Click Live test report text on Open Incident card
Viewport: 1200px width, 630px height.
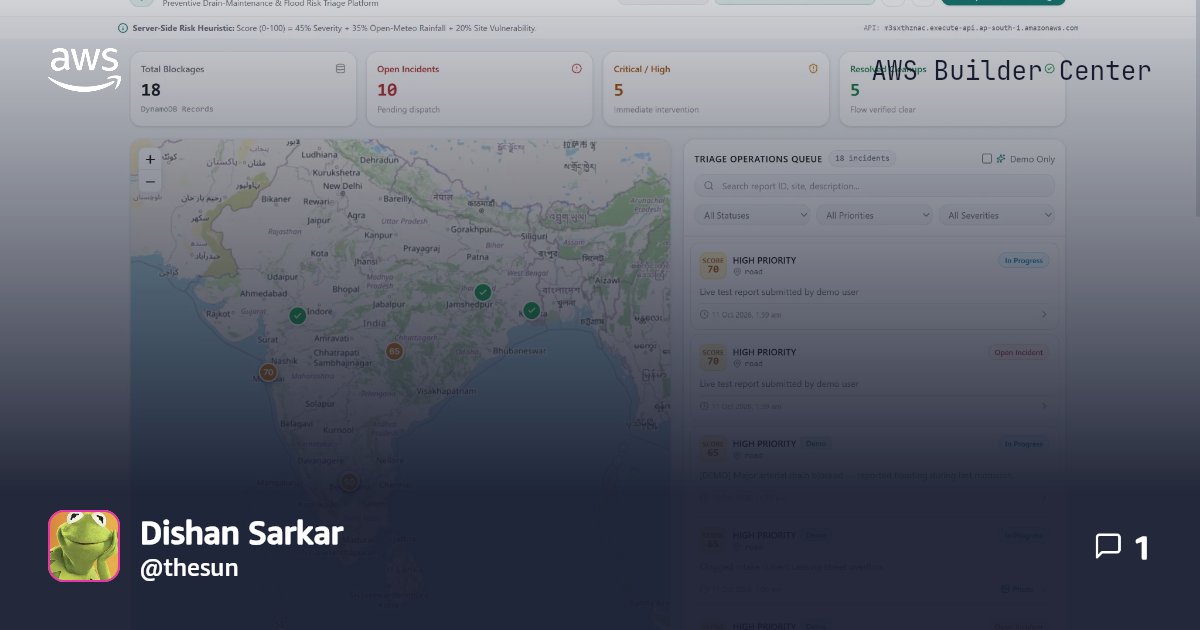779,384
